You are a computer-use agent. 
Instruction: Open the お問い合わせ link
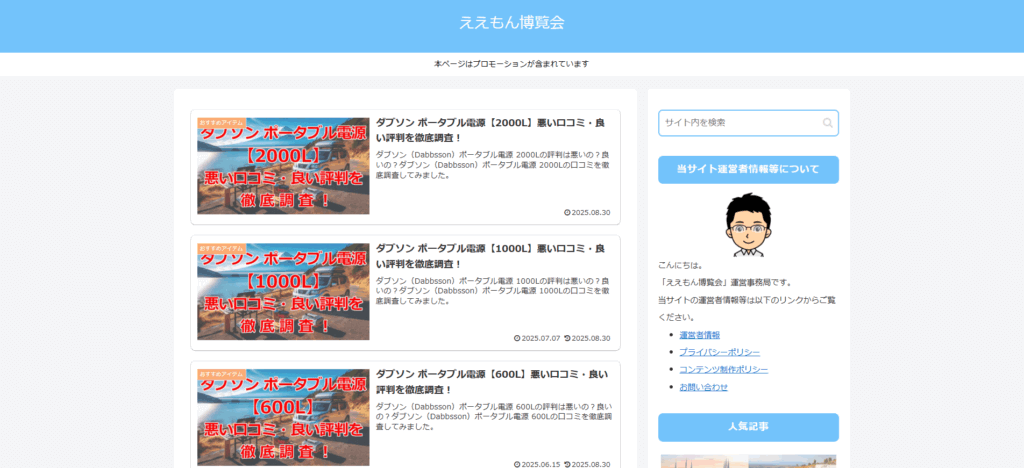(x=703, y=386)
